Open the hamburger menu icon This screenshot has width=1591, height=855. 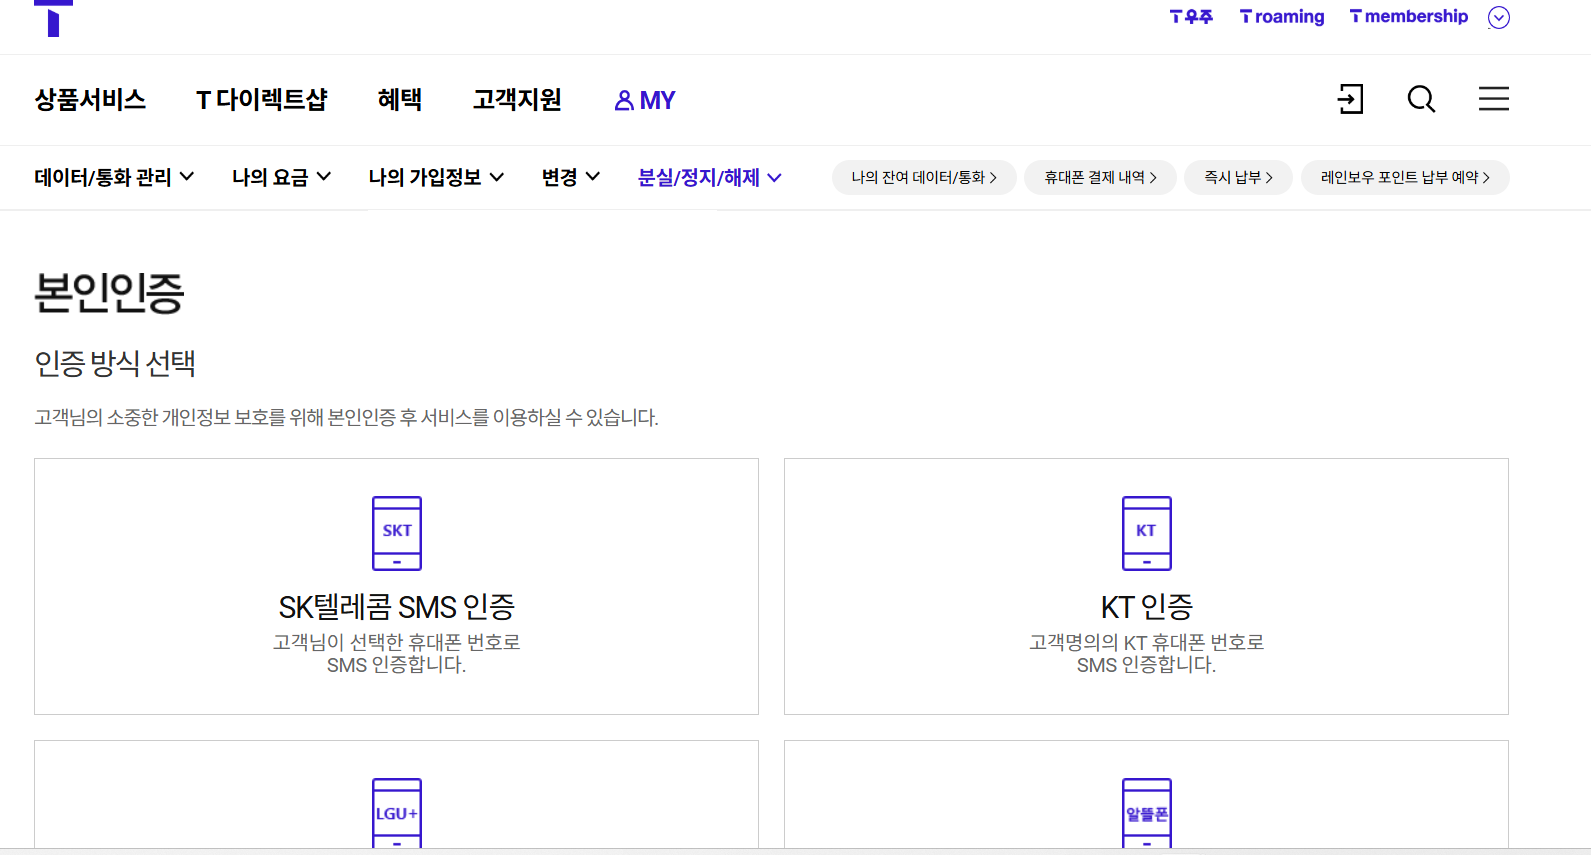1494,99
